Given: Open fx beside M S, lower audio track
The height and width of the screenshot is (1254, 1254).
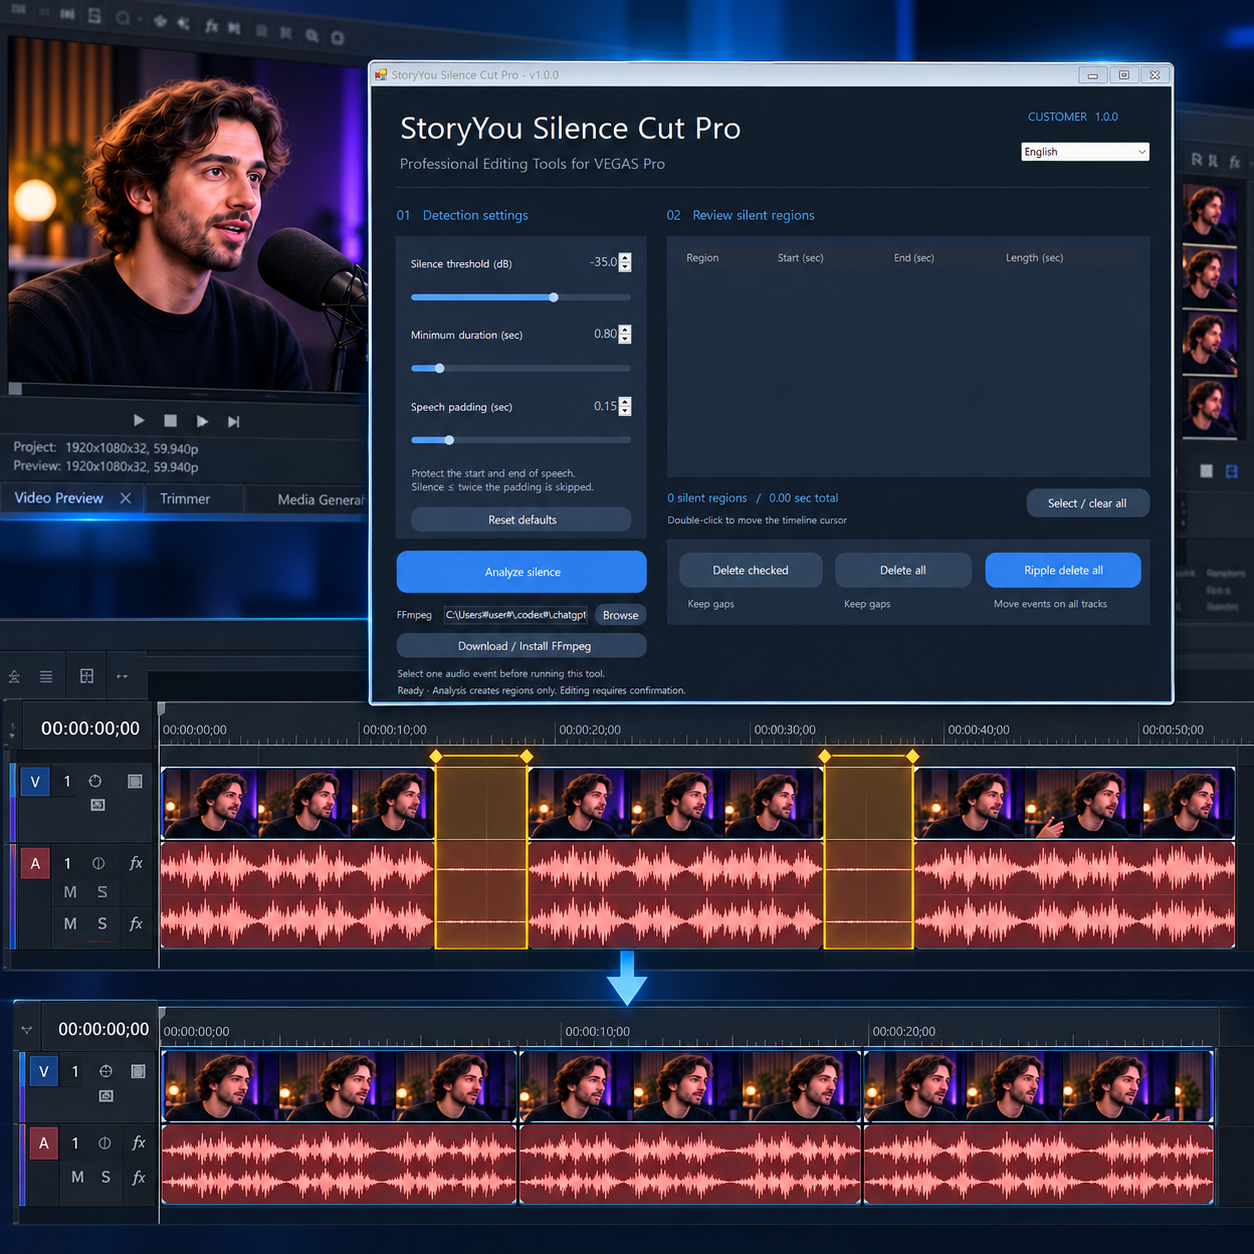Looking at the screenshot, I should coord(139,1178).
